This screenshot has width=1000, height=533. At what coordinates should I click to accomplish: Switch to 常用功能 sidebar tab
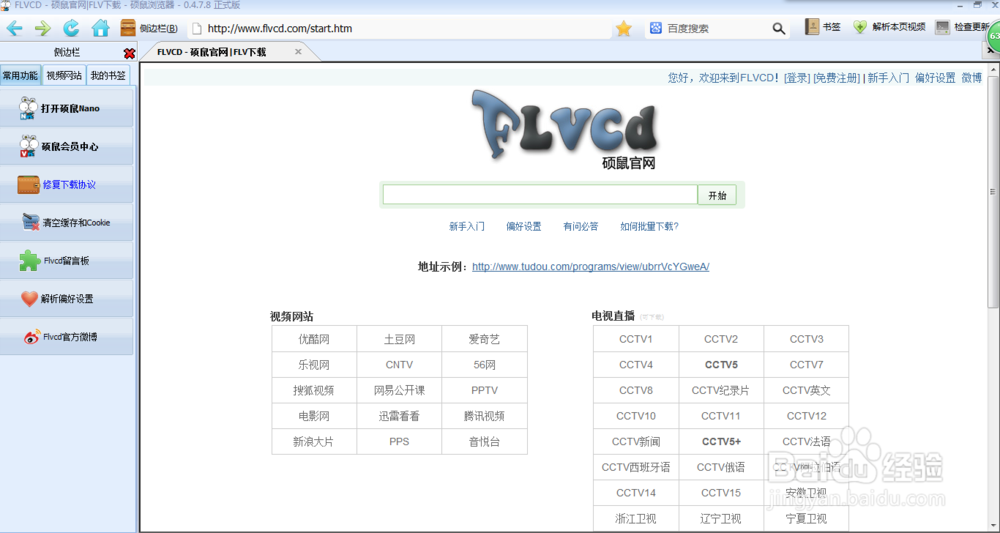(x=20, y=75)
